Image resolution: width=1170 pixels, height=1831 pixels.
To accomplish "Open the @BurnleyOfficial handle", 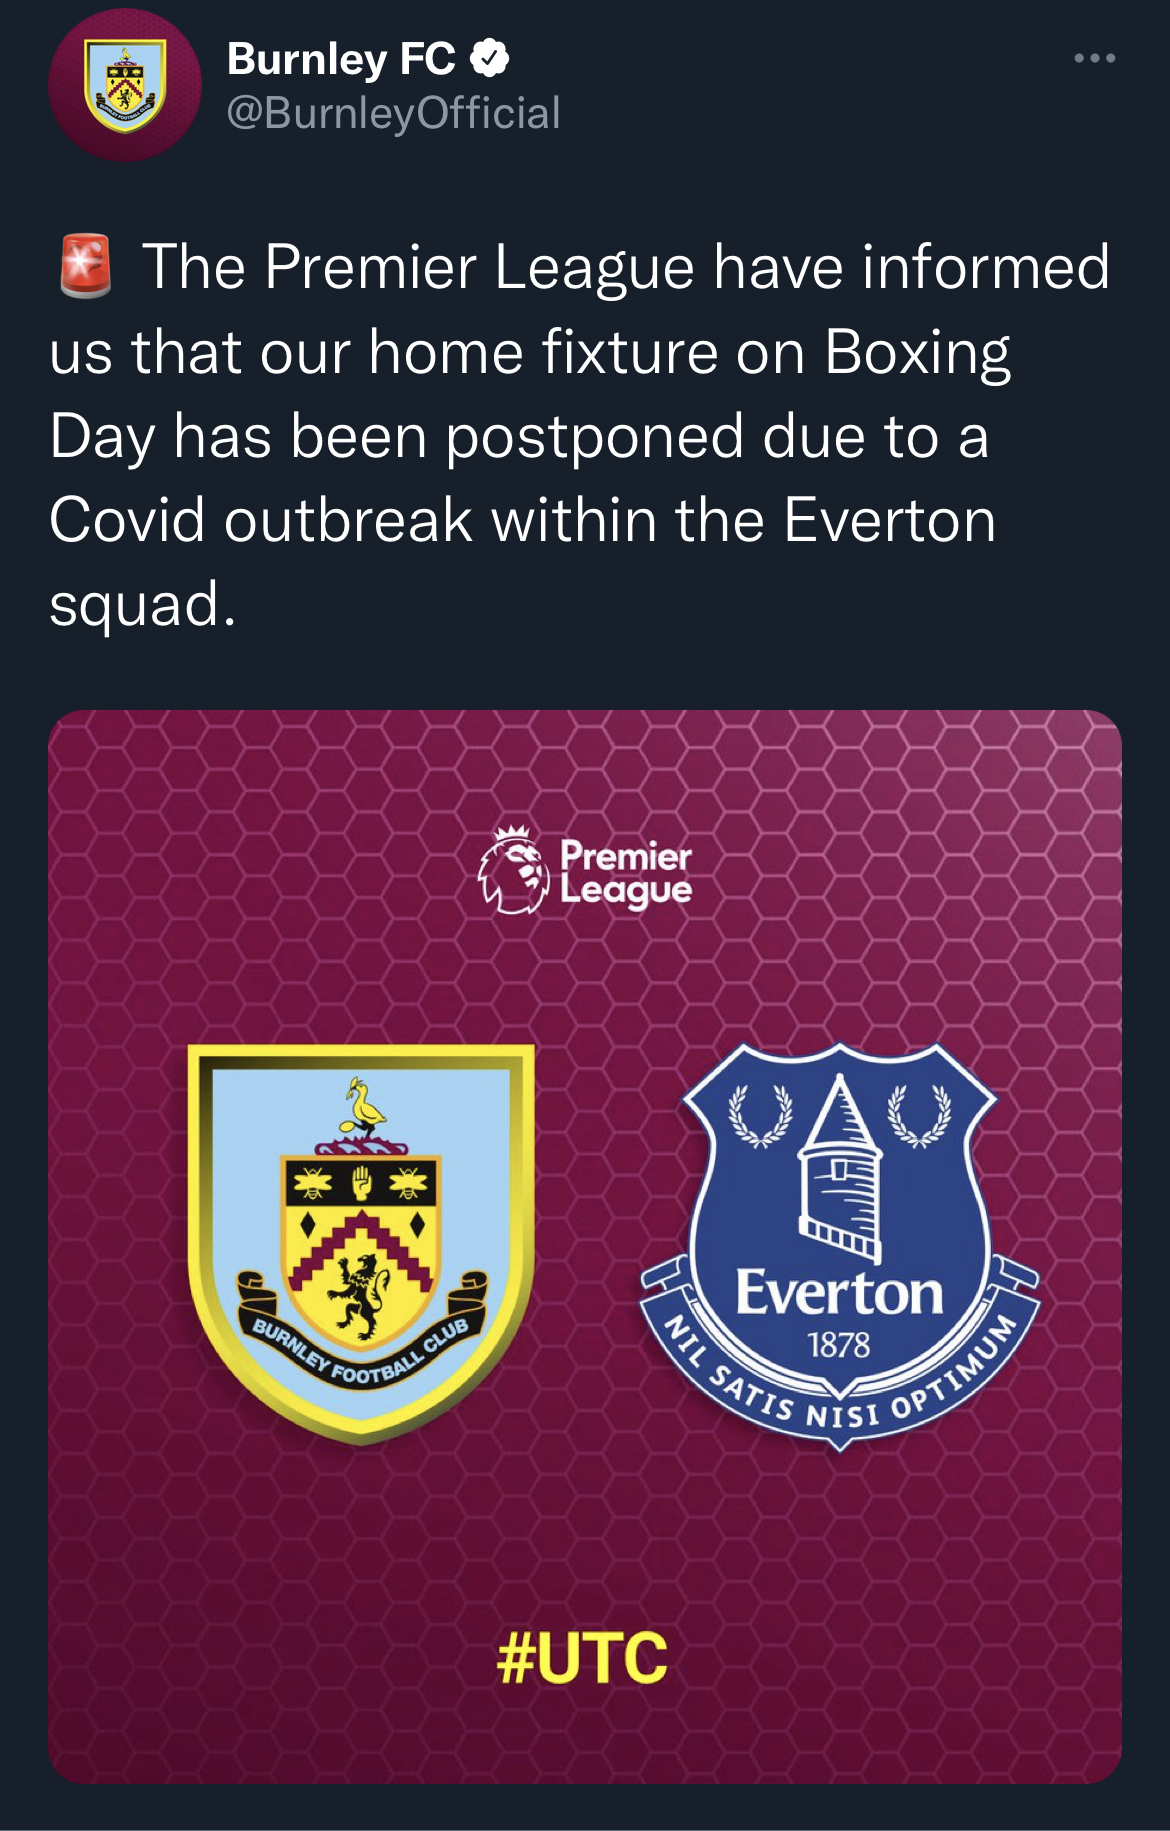I will [x=394, y=113].
